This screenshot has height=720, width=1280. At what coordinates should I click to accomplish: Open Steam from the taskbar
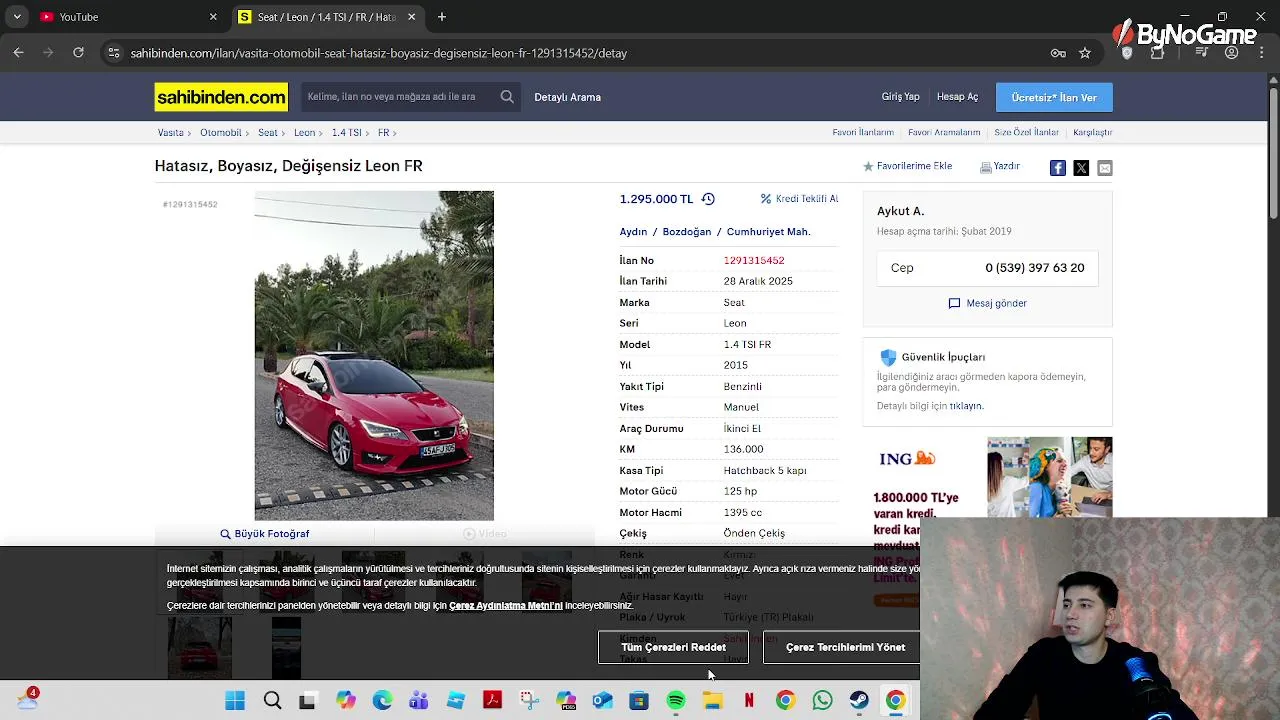[859, 701]
